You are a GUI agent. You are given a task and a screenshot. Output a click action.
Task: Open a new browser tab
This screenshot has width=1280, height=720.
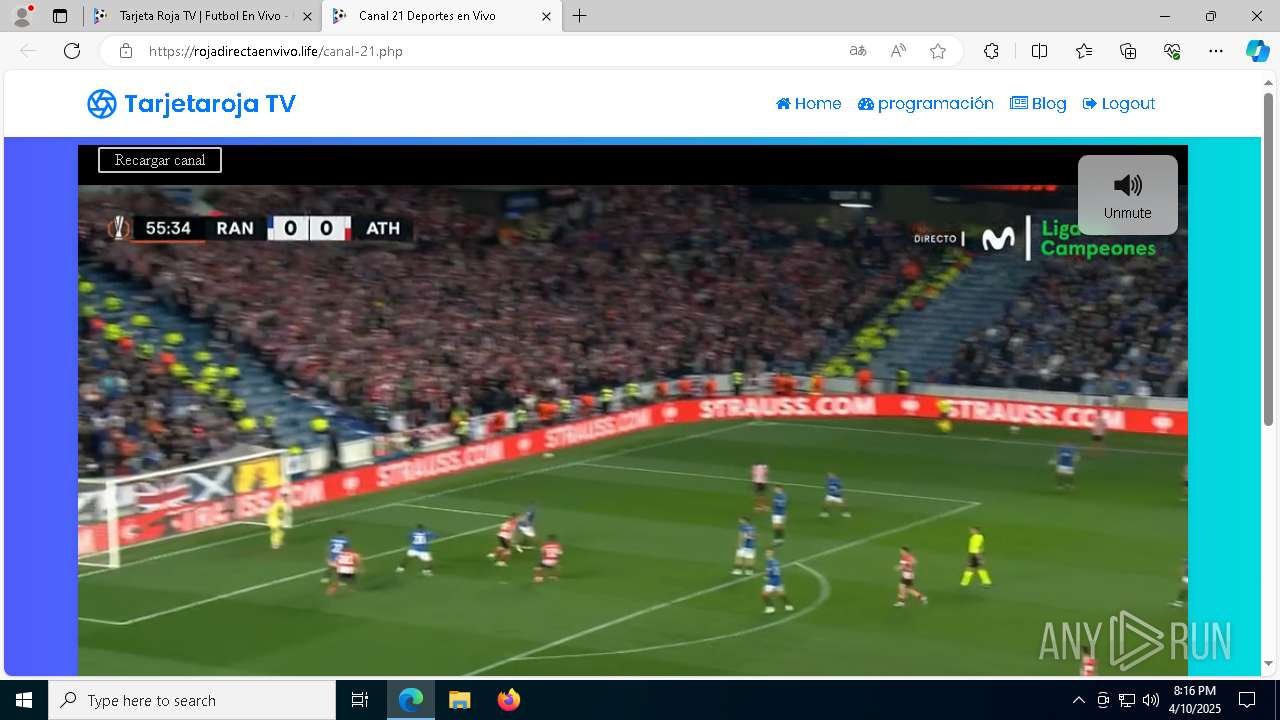coord(580,16)
